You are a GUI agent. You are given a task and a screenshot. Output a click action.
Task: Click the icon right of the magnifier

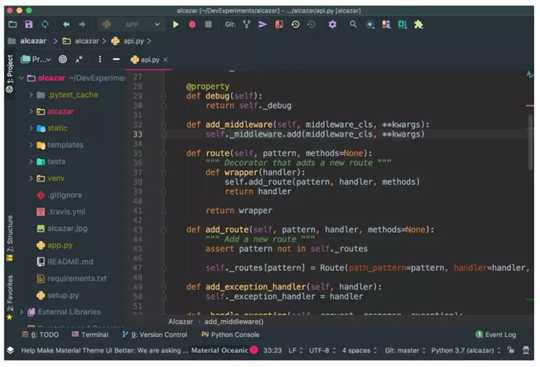pos(370,25)
